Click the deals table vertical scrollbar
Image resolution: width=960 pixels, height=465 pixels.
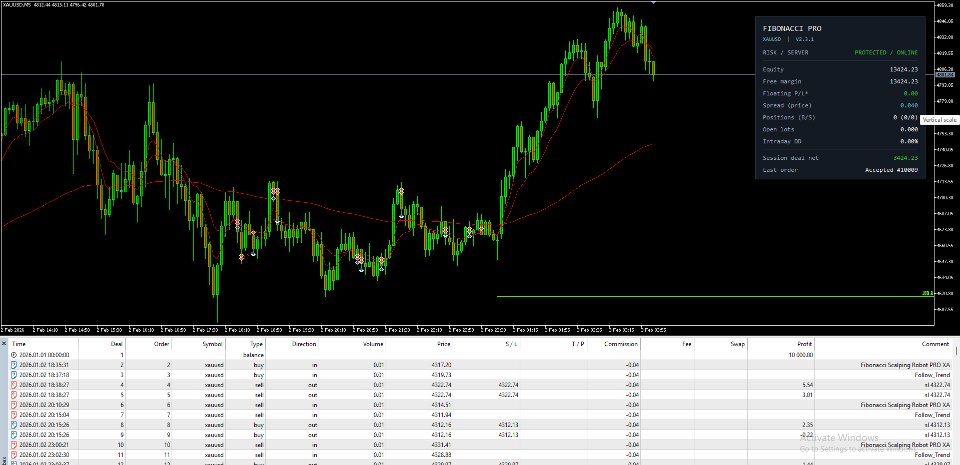956,404
